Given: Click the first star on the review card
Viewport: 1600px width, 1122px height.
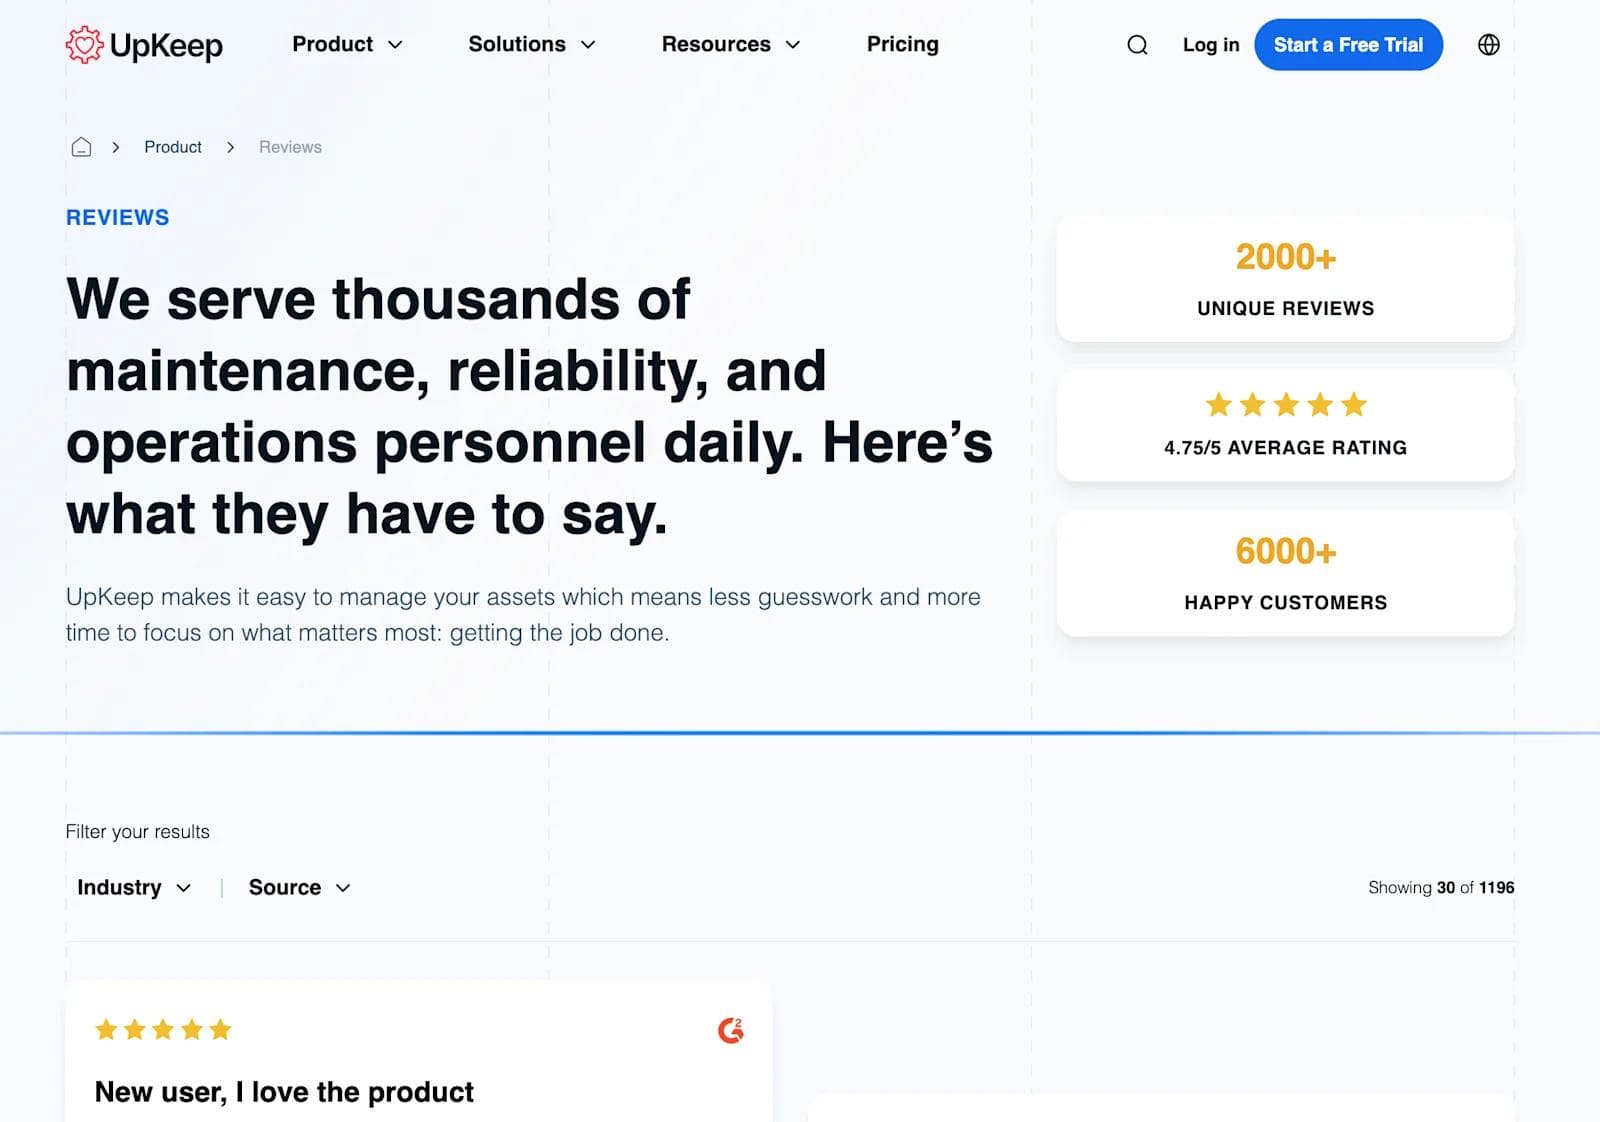Looking at the screenshot, I should 105,1029.
